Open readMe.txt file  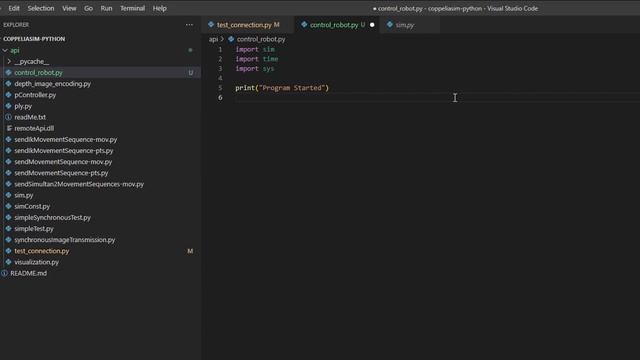click(30, 117)
